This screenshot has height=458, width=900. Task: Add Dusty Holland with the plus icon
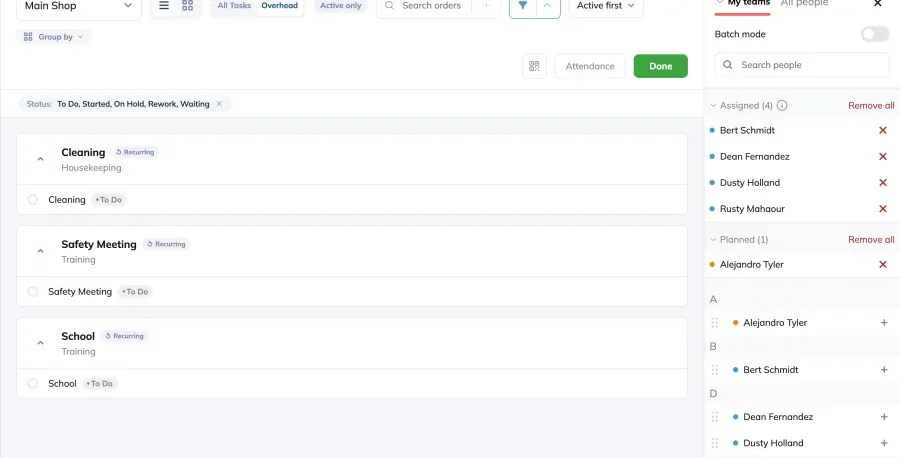click(x=884, y=443)
